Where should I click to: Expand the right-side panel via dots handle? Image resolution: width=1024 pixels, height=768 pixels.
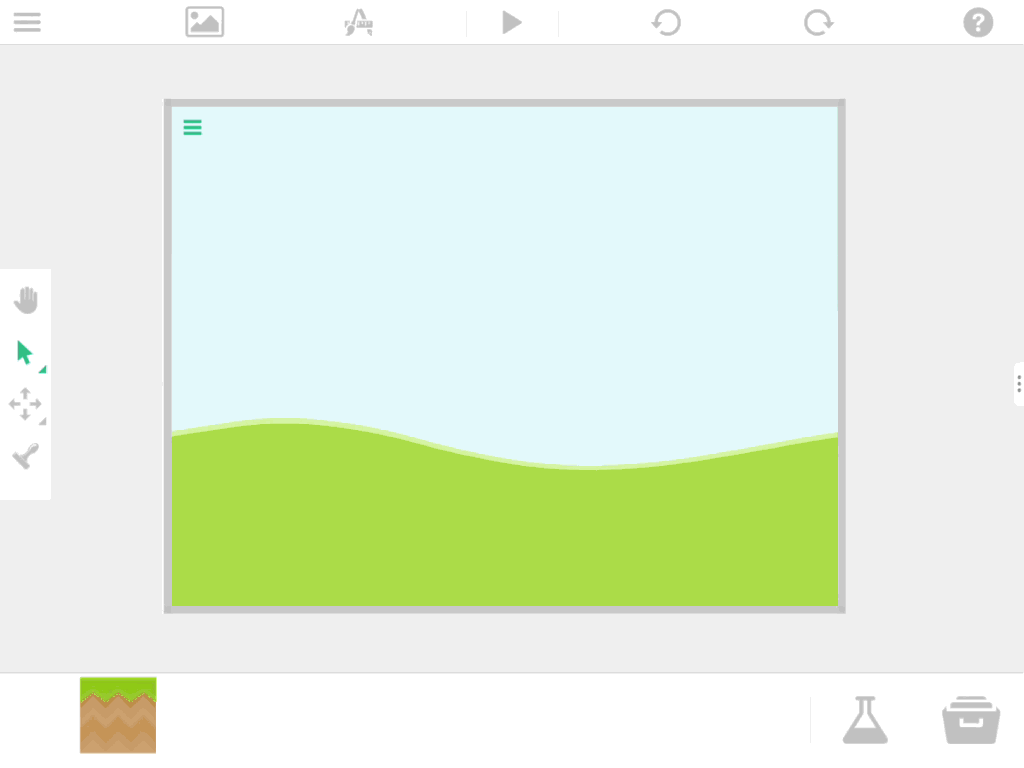pos(1018,384)
